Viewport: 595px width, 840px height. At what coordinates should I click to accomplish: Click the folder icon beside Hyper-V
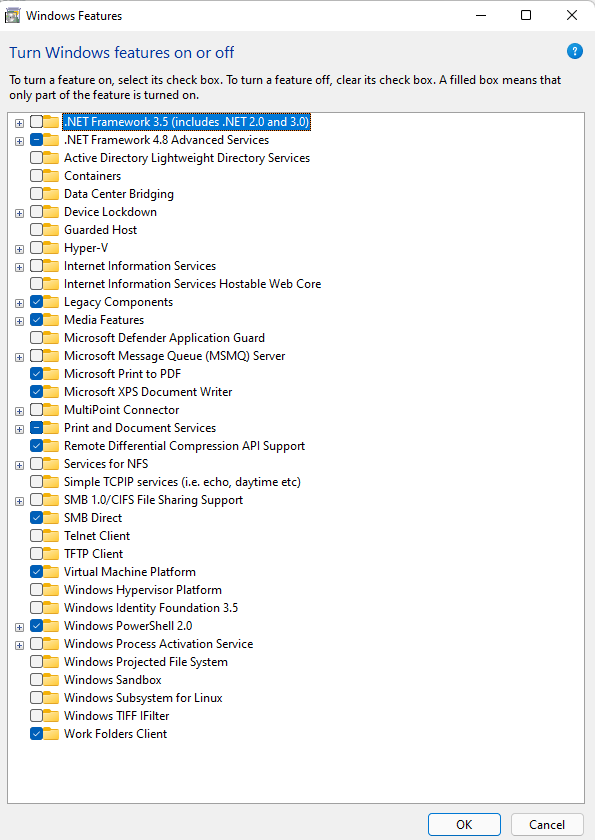tap(51, 248)
